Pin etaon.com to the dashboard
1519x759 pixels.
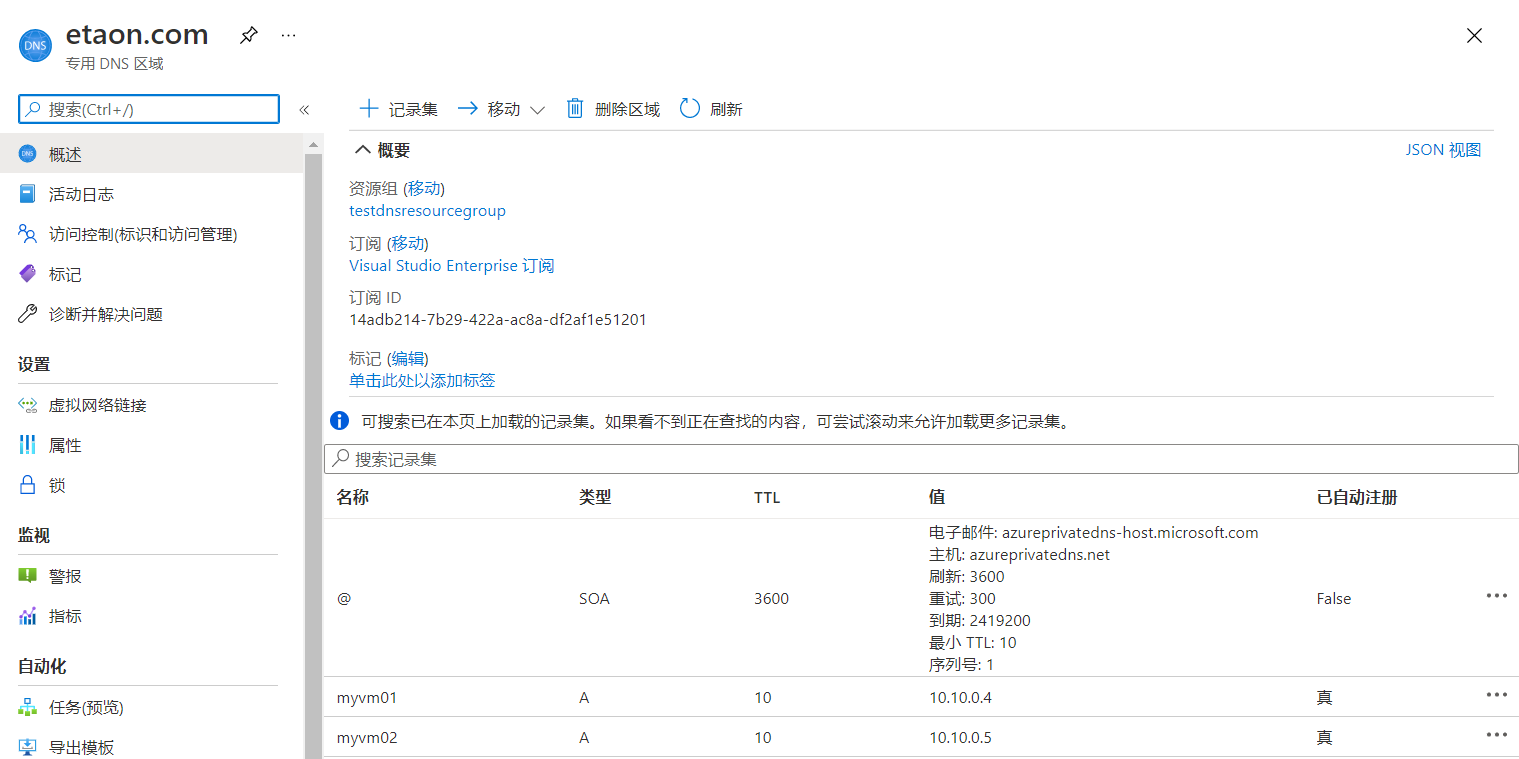[x=248, y=35]
